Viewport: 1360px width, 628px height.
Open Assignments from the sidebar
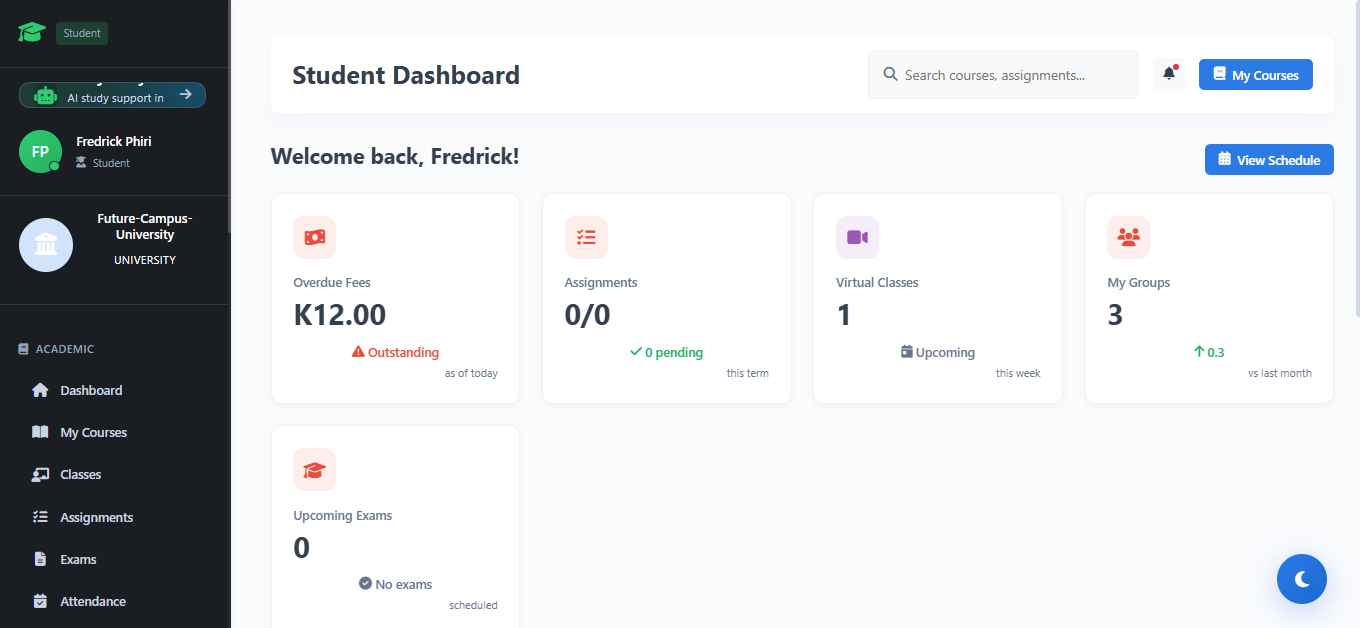click(x=96, y=517)
